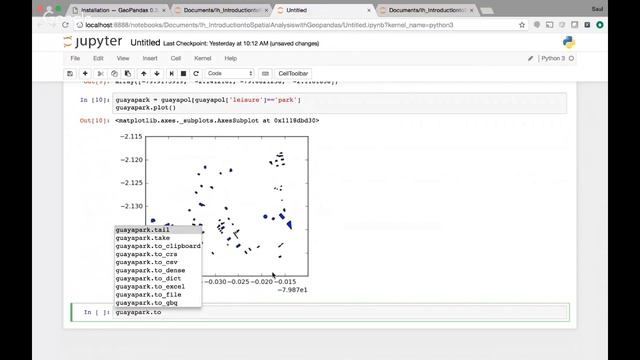Insert a cell below with the plus icon
The height and width of the screenshot is (360, 640).
(85, 73)
